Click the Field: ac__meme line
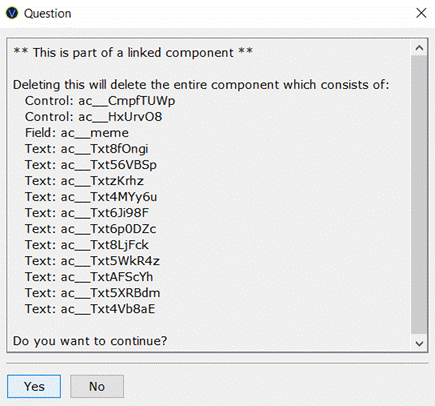 (77, 133)
